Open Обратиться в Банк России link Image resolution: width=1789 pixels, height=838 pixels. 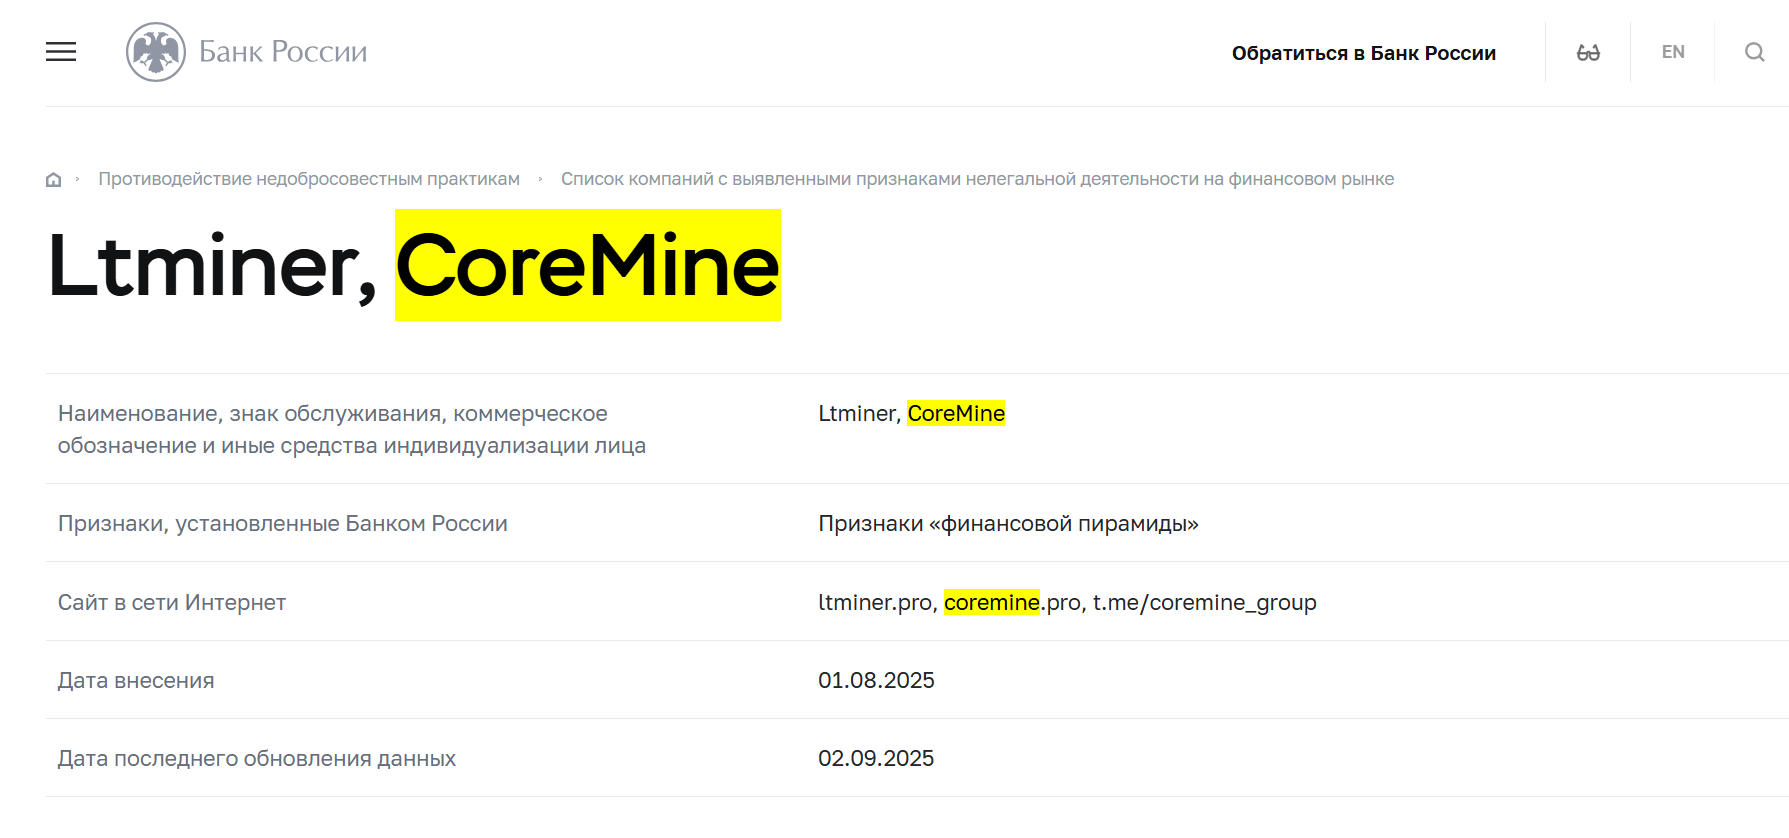coord(1363,53)
